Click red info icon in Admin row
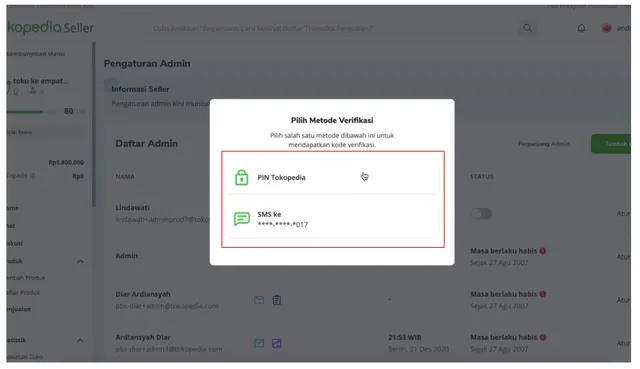This screenshot has width=640, height=369. click(x=543, y=251)
